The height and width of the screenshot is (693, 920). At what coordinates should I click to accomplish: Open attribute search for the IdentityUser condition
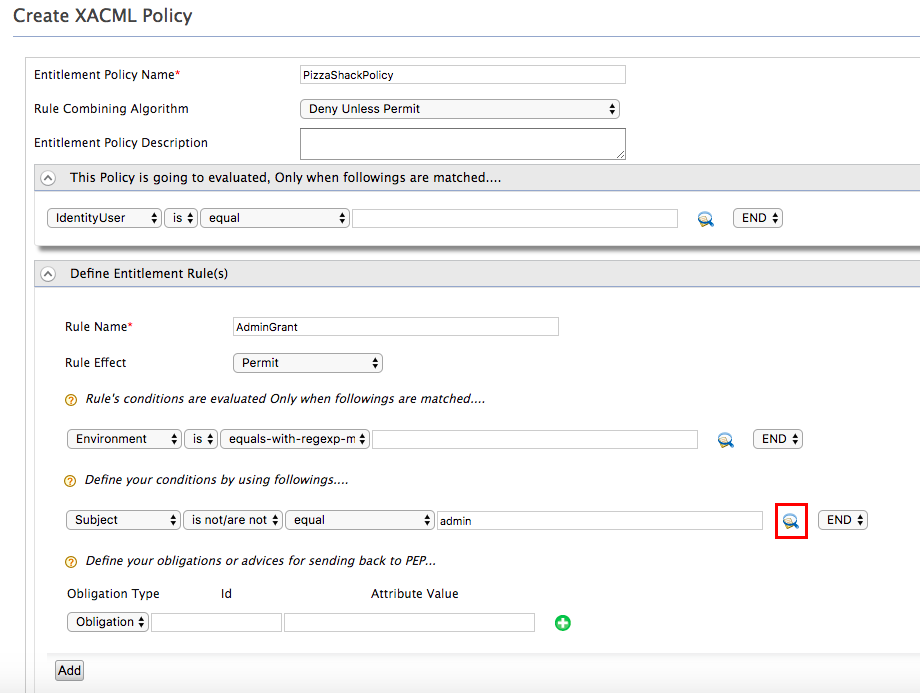tap(705, 218)
